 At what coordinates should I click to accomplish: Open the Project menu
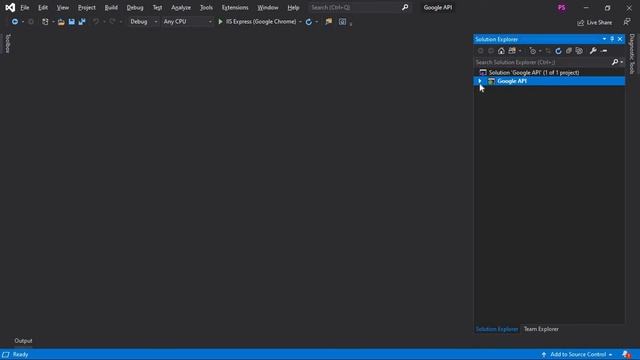87,7
